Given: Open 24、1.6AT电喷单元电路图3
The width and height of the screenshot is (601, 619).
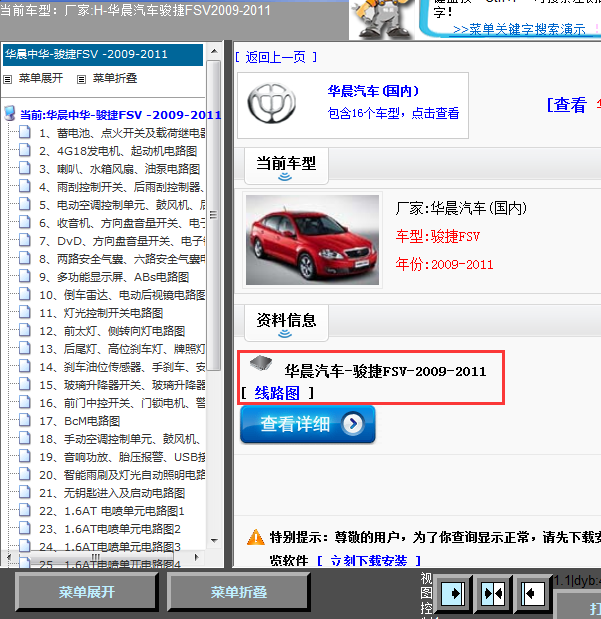Looking at the screenshot, I should click(110, 547).
